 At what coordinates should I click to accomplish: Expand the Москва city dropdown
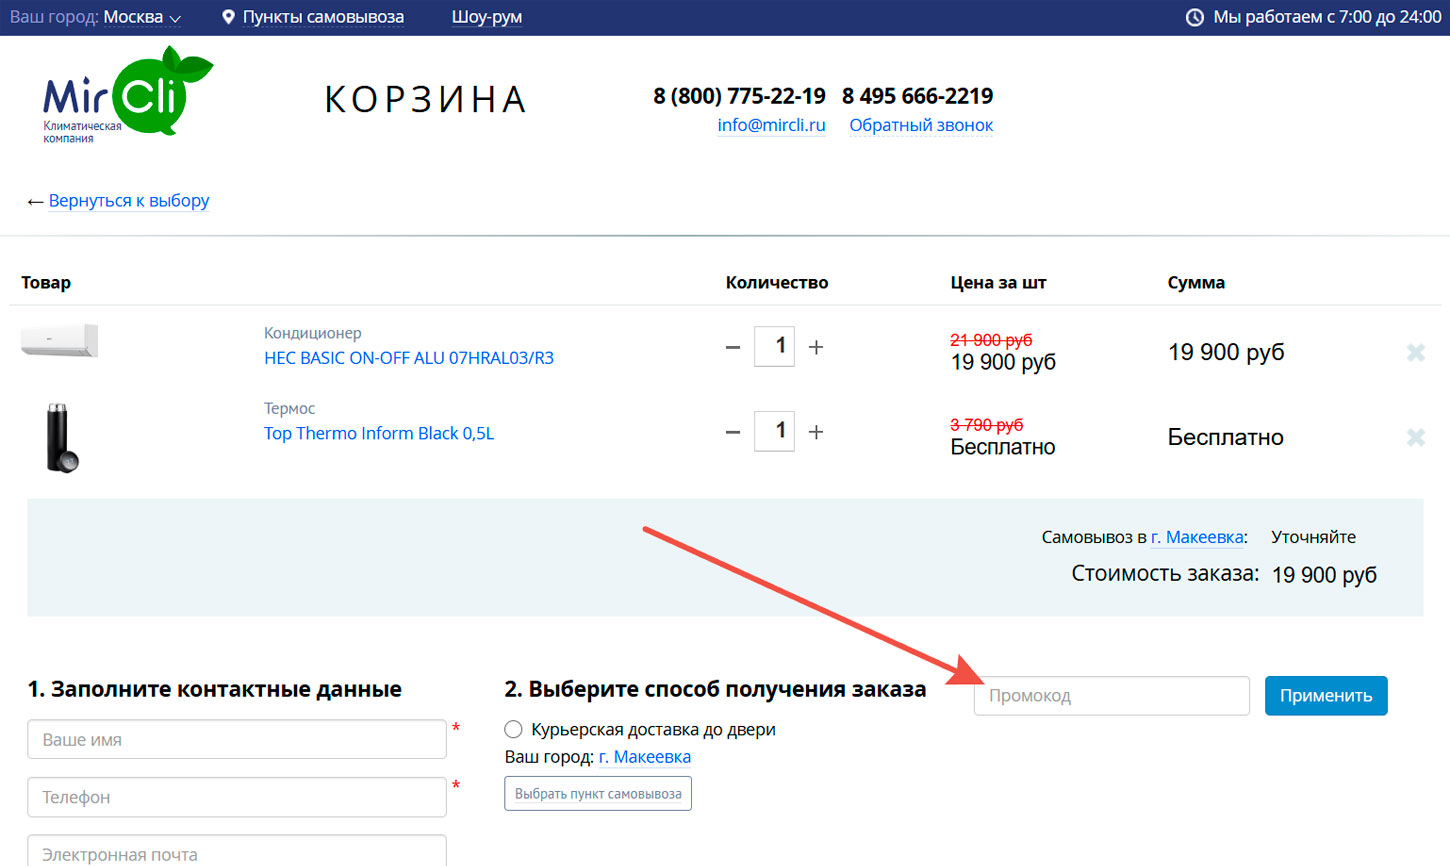143,17
